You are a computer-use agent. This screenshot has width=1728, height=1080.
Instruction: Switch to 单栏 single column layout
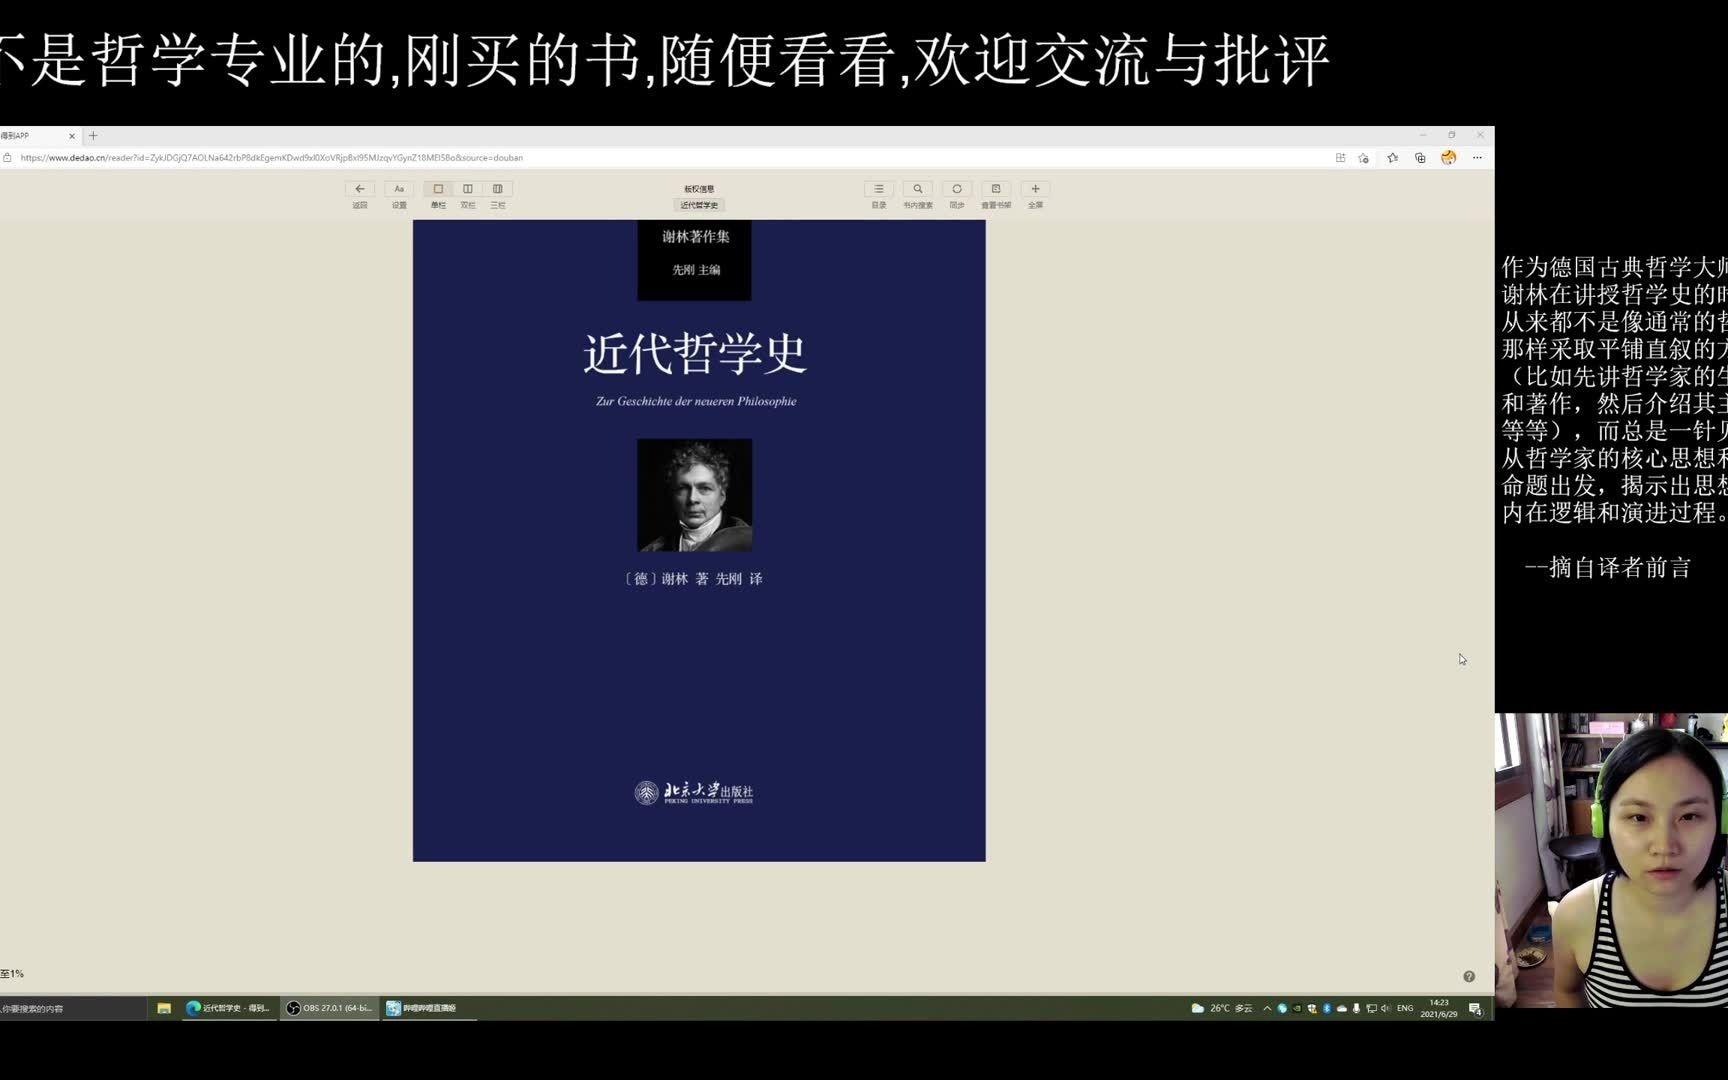pyautogui.click(x=438, y=189)
